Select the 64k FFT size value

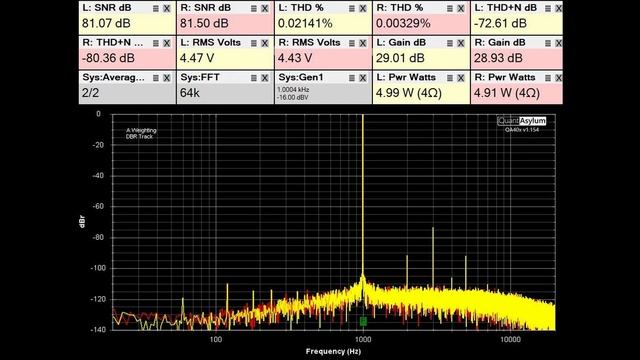pyautogui.click(x=190, y=93)
